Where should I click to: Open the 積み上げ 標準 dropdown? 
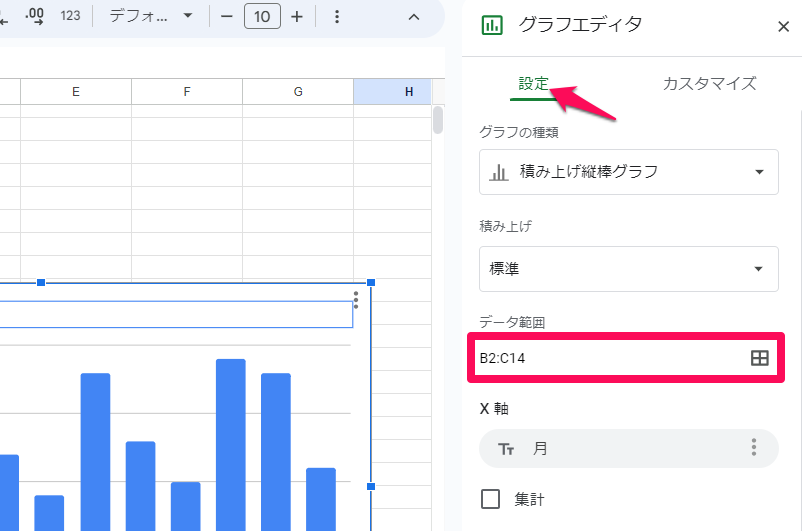pyautogui.click(x=629, y=269)
